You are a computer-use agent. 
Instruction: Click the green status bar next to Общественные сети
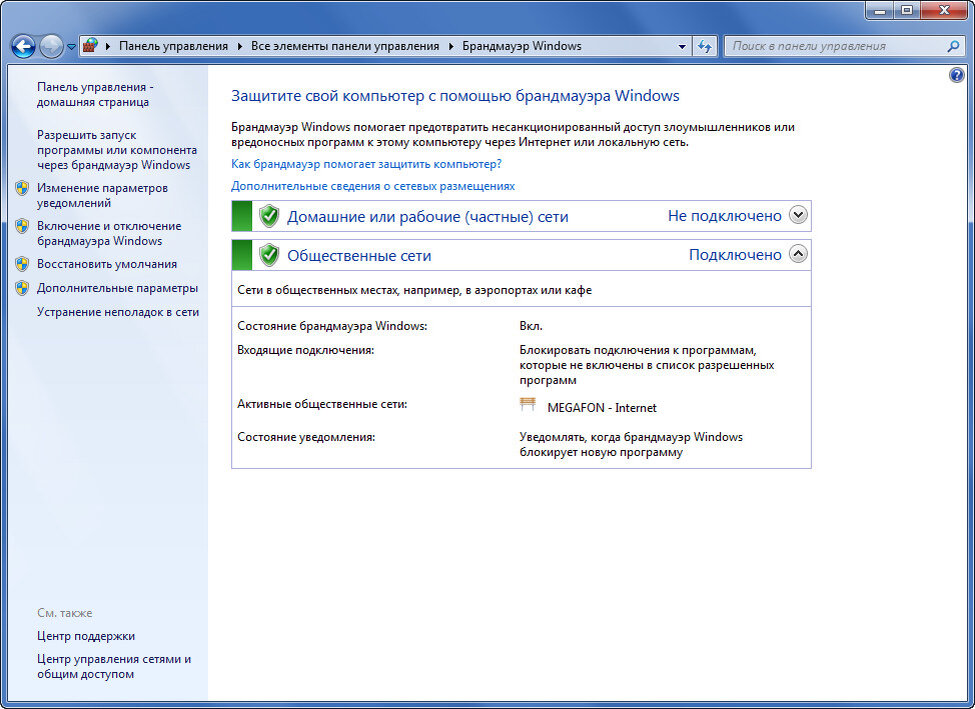pos(240,255)
